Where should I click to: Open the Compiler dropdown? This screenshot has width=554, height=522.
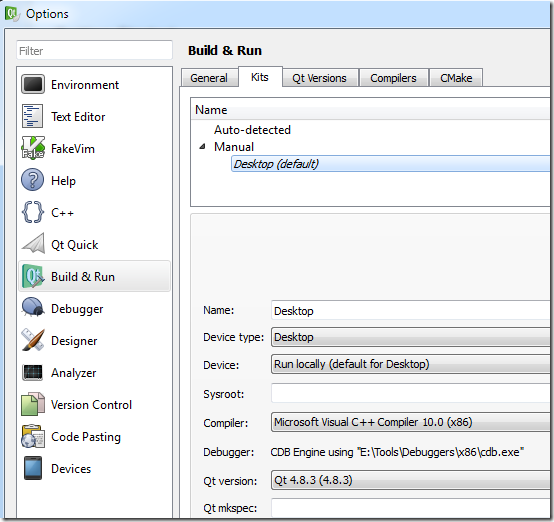click(x=410, y=422)
